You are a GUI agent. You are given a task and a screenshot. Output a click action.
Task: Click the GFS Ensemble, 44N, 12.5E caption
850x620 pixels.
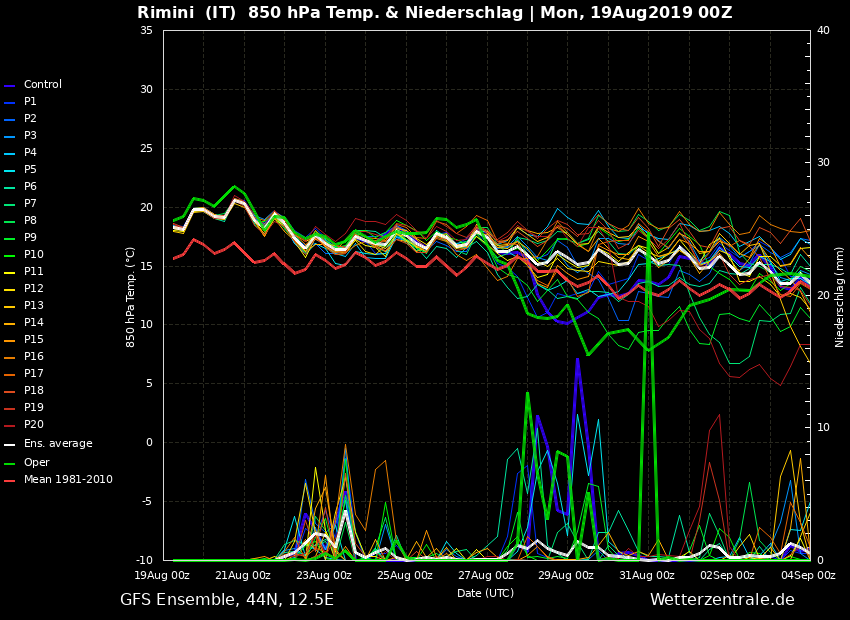(x=227, y=600)
